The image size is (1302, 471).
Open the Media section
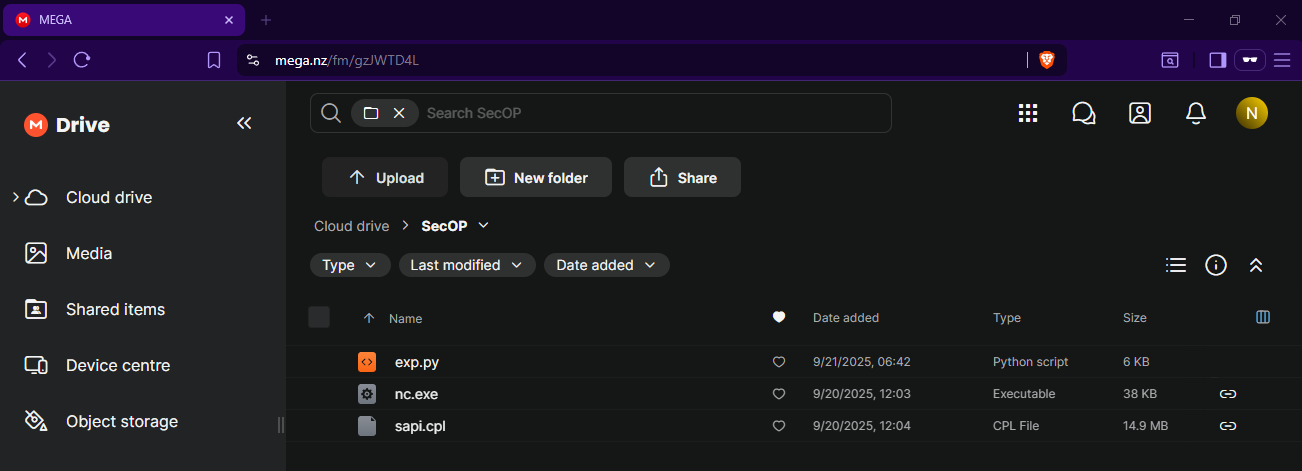coord(89,253)
